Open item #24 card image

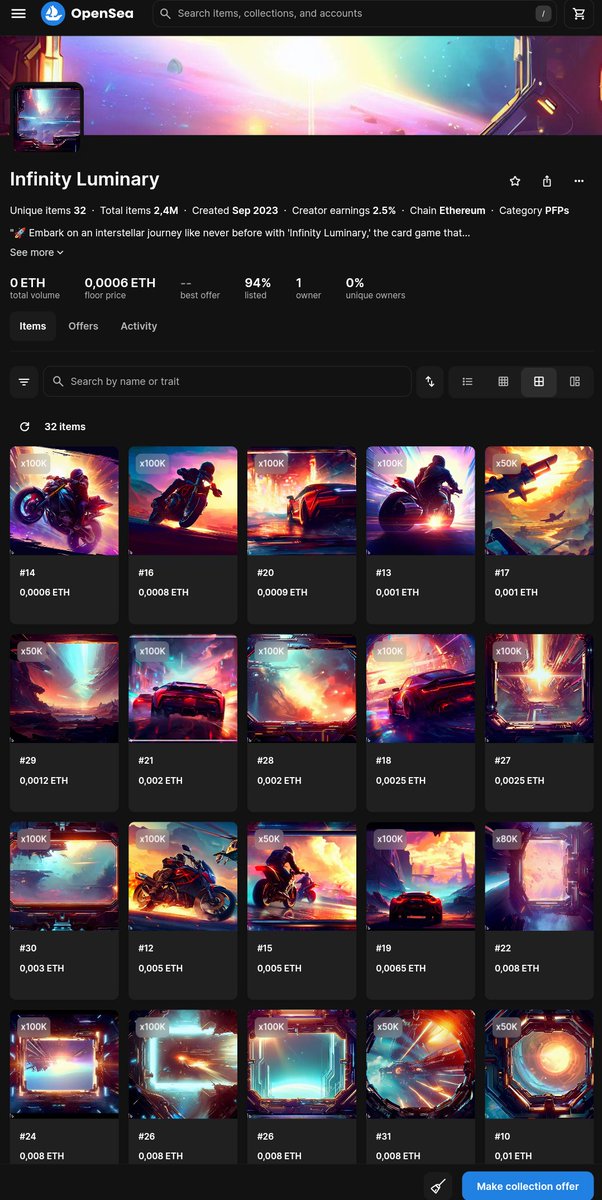(64, 1065)
